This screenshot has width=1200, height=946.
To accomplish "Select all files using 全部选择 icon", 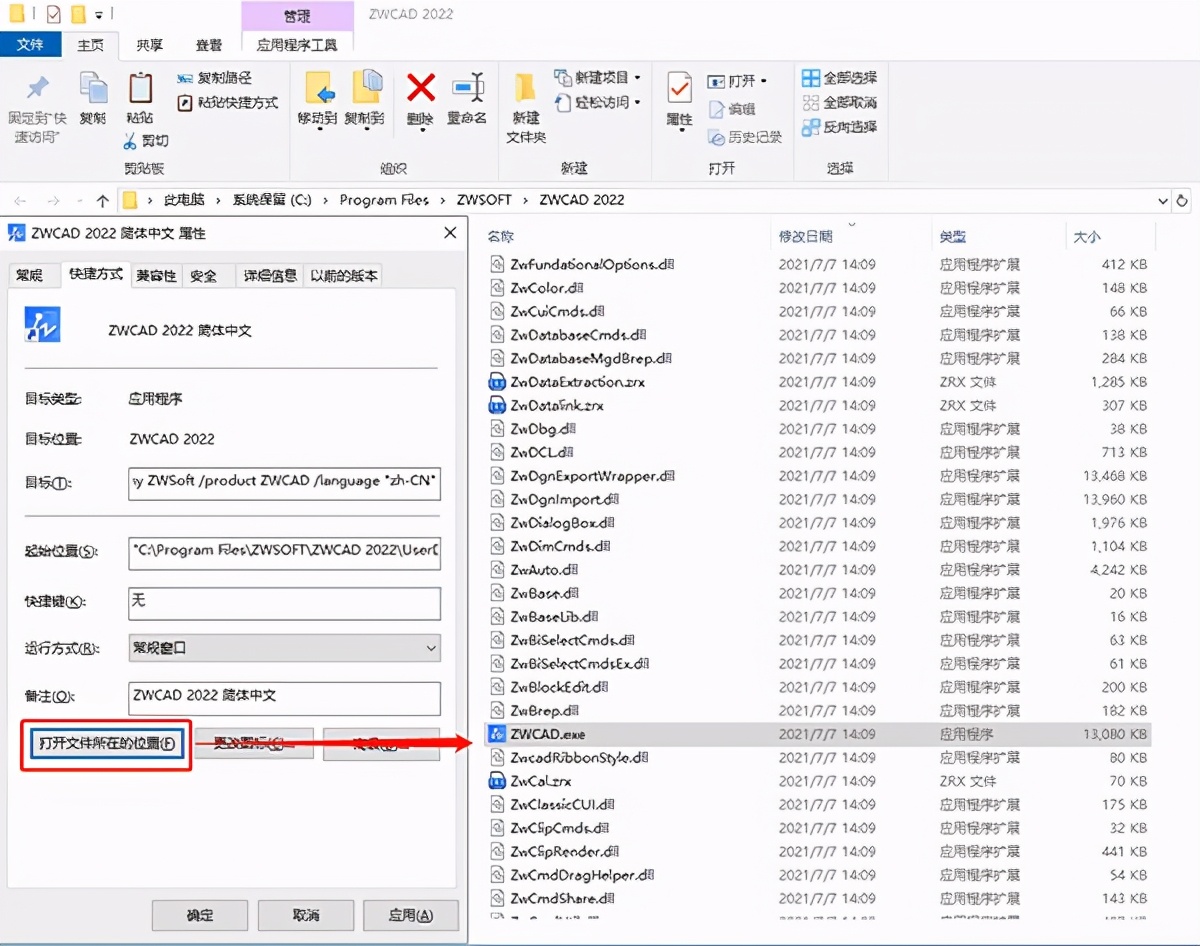I will (x=837, y=75).
